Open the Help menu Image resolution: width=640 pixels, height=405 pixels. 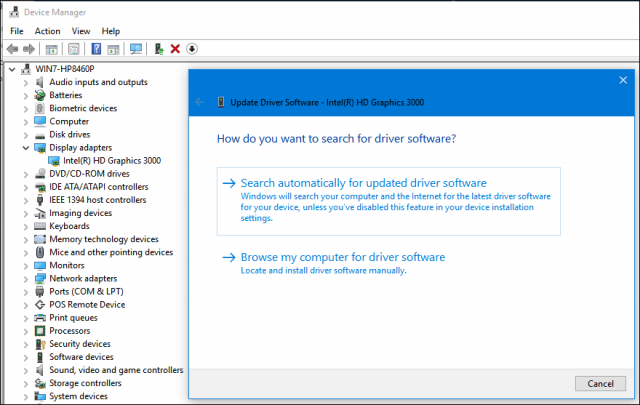111,31
